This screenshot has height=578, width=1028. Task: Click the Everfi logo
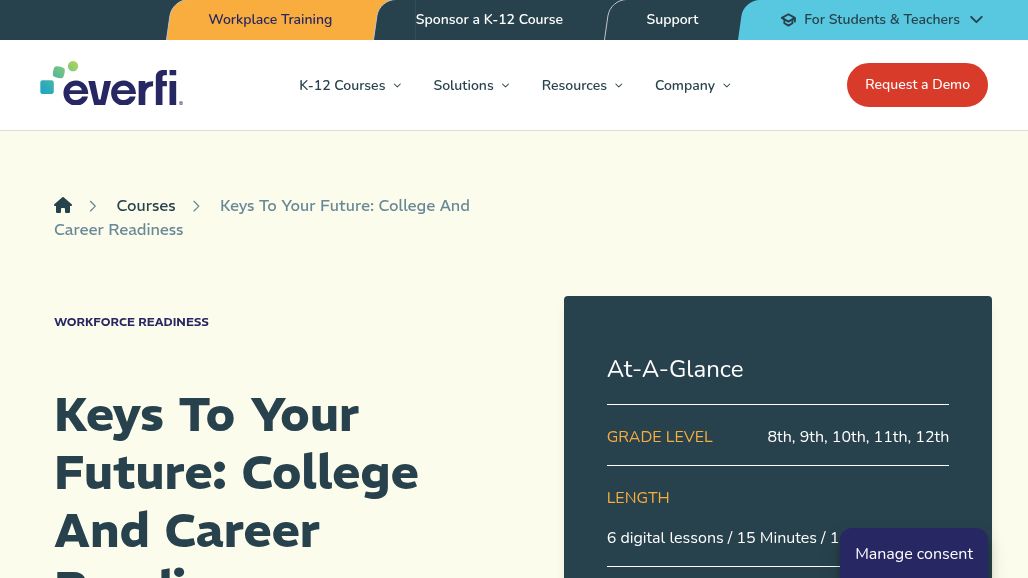point(111,84)
